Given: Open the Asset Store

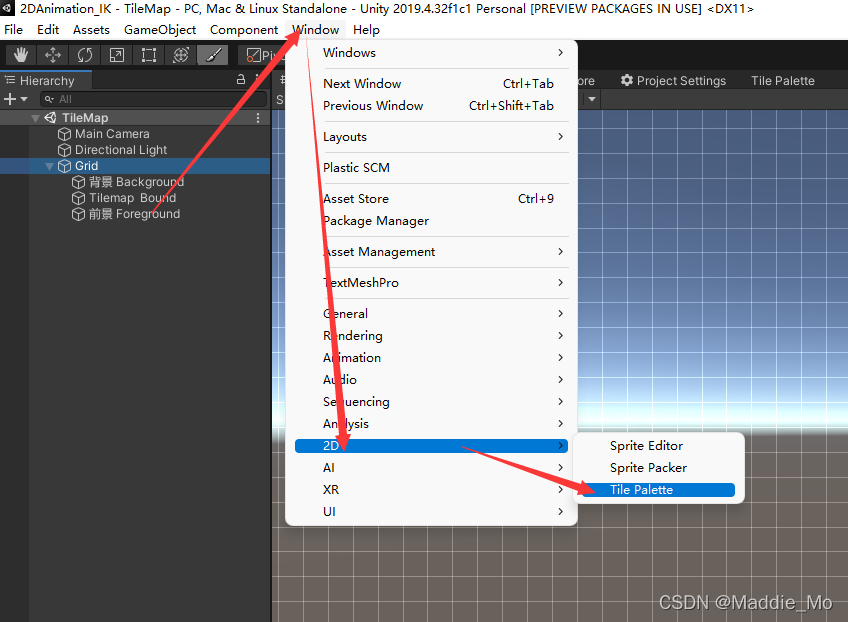Looking at the screenshot, I should (432, 199).
